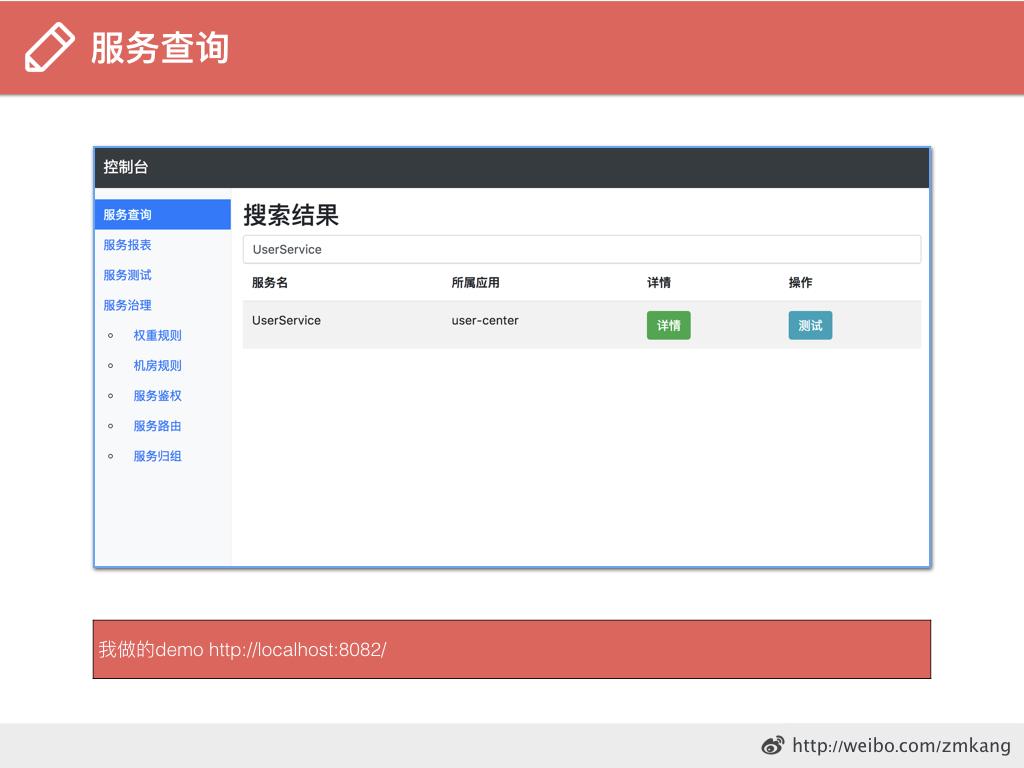The image size is (1024, 768).
Task: Click the search field containing UserService
Action: [581, 249]
